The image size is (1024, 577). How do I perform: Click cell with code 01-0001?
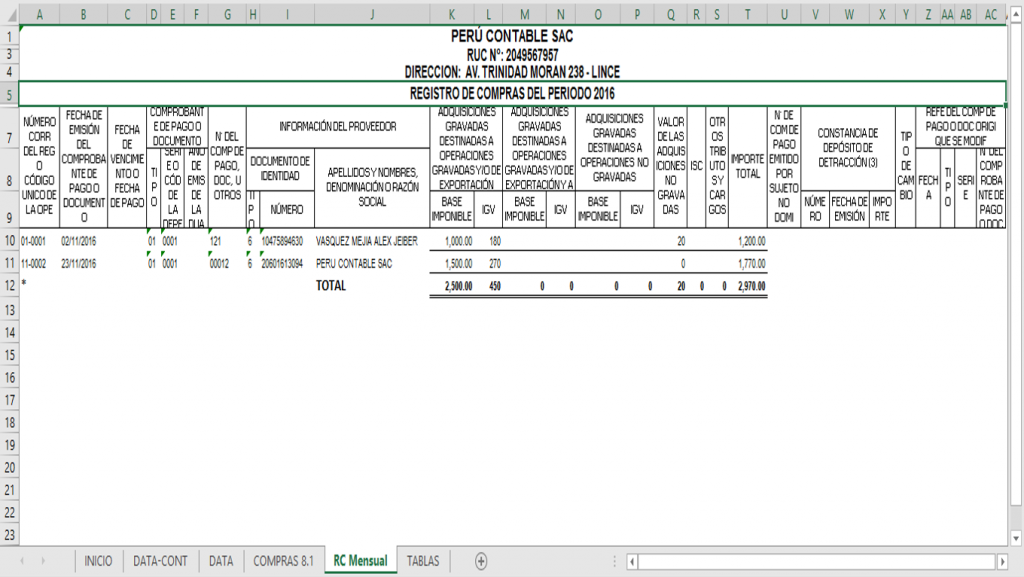39,242
